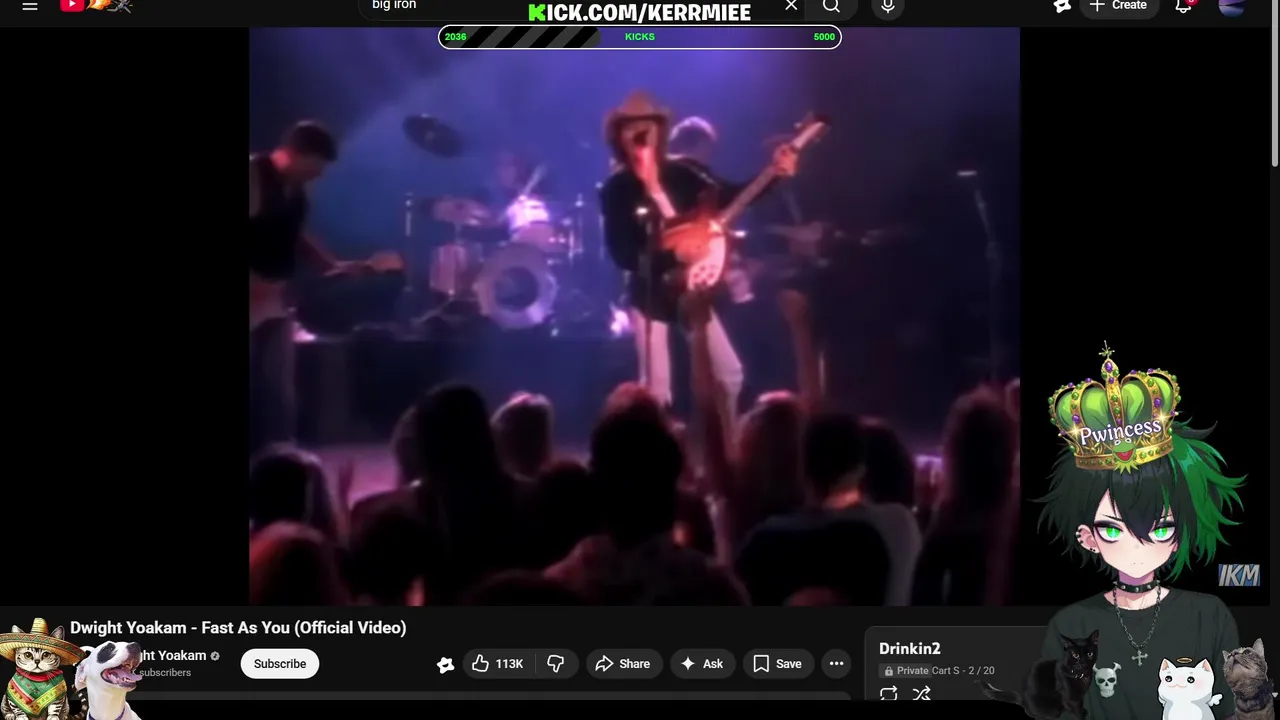Toggle loop playlist for Drinkin2
The height and width of the screenshot is (720, 1280).
click(x=888, y=694)
